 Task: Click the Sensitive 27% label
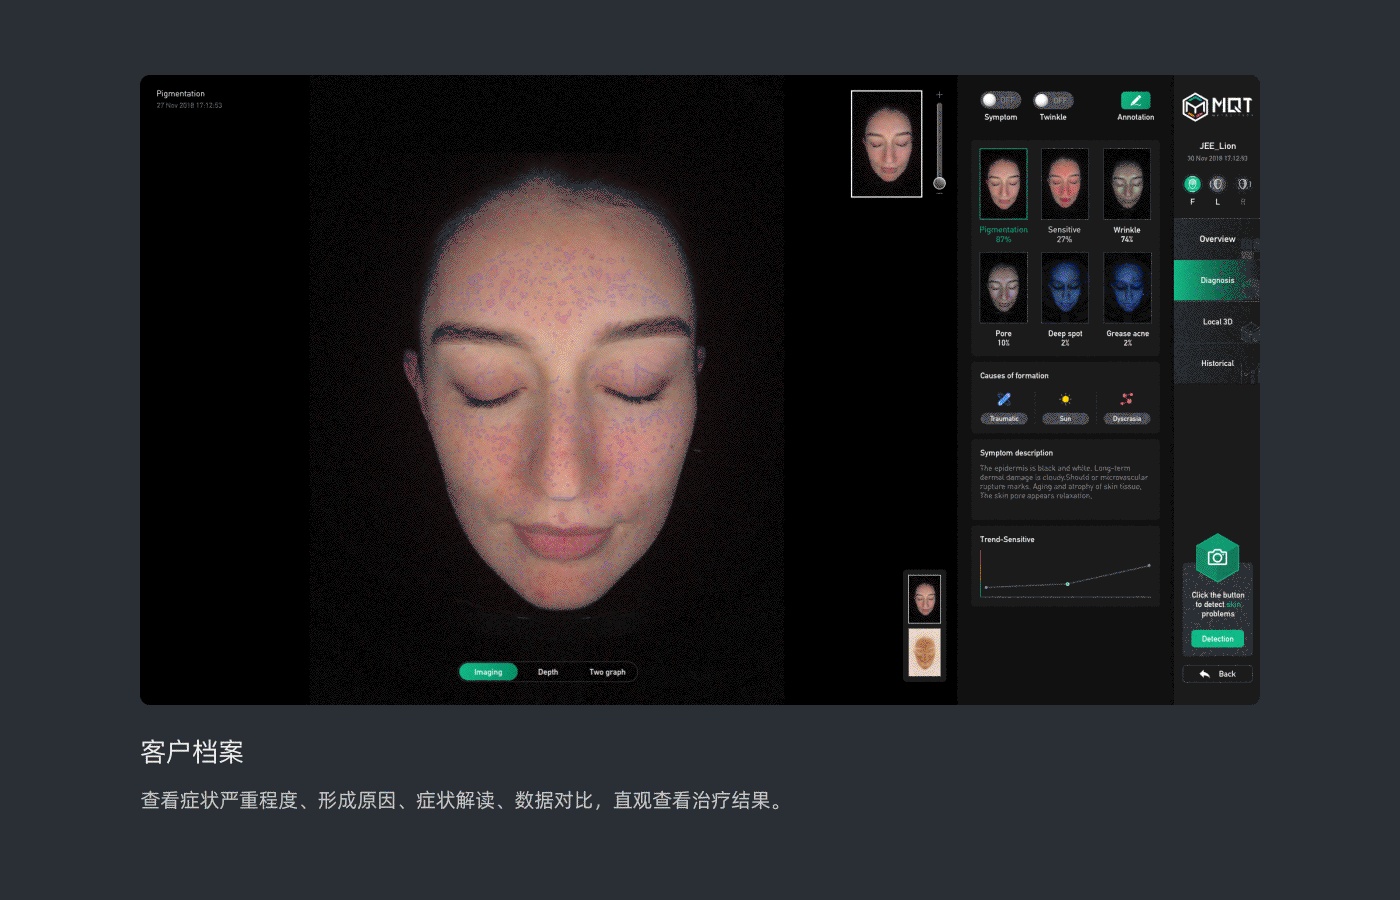point(1064,235)
